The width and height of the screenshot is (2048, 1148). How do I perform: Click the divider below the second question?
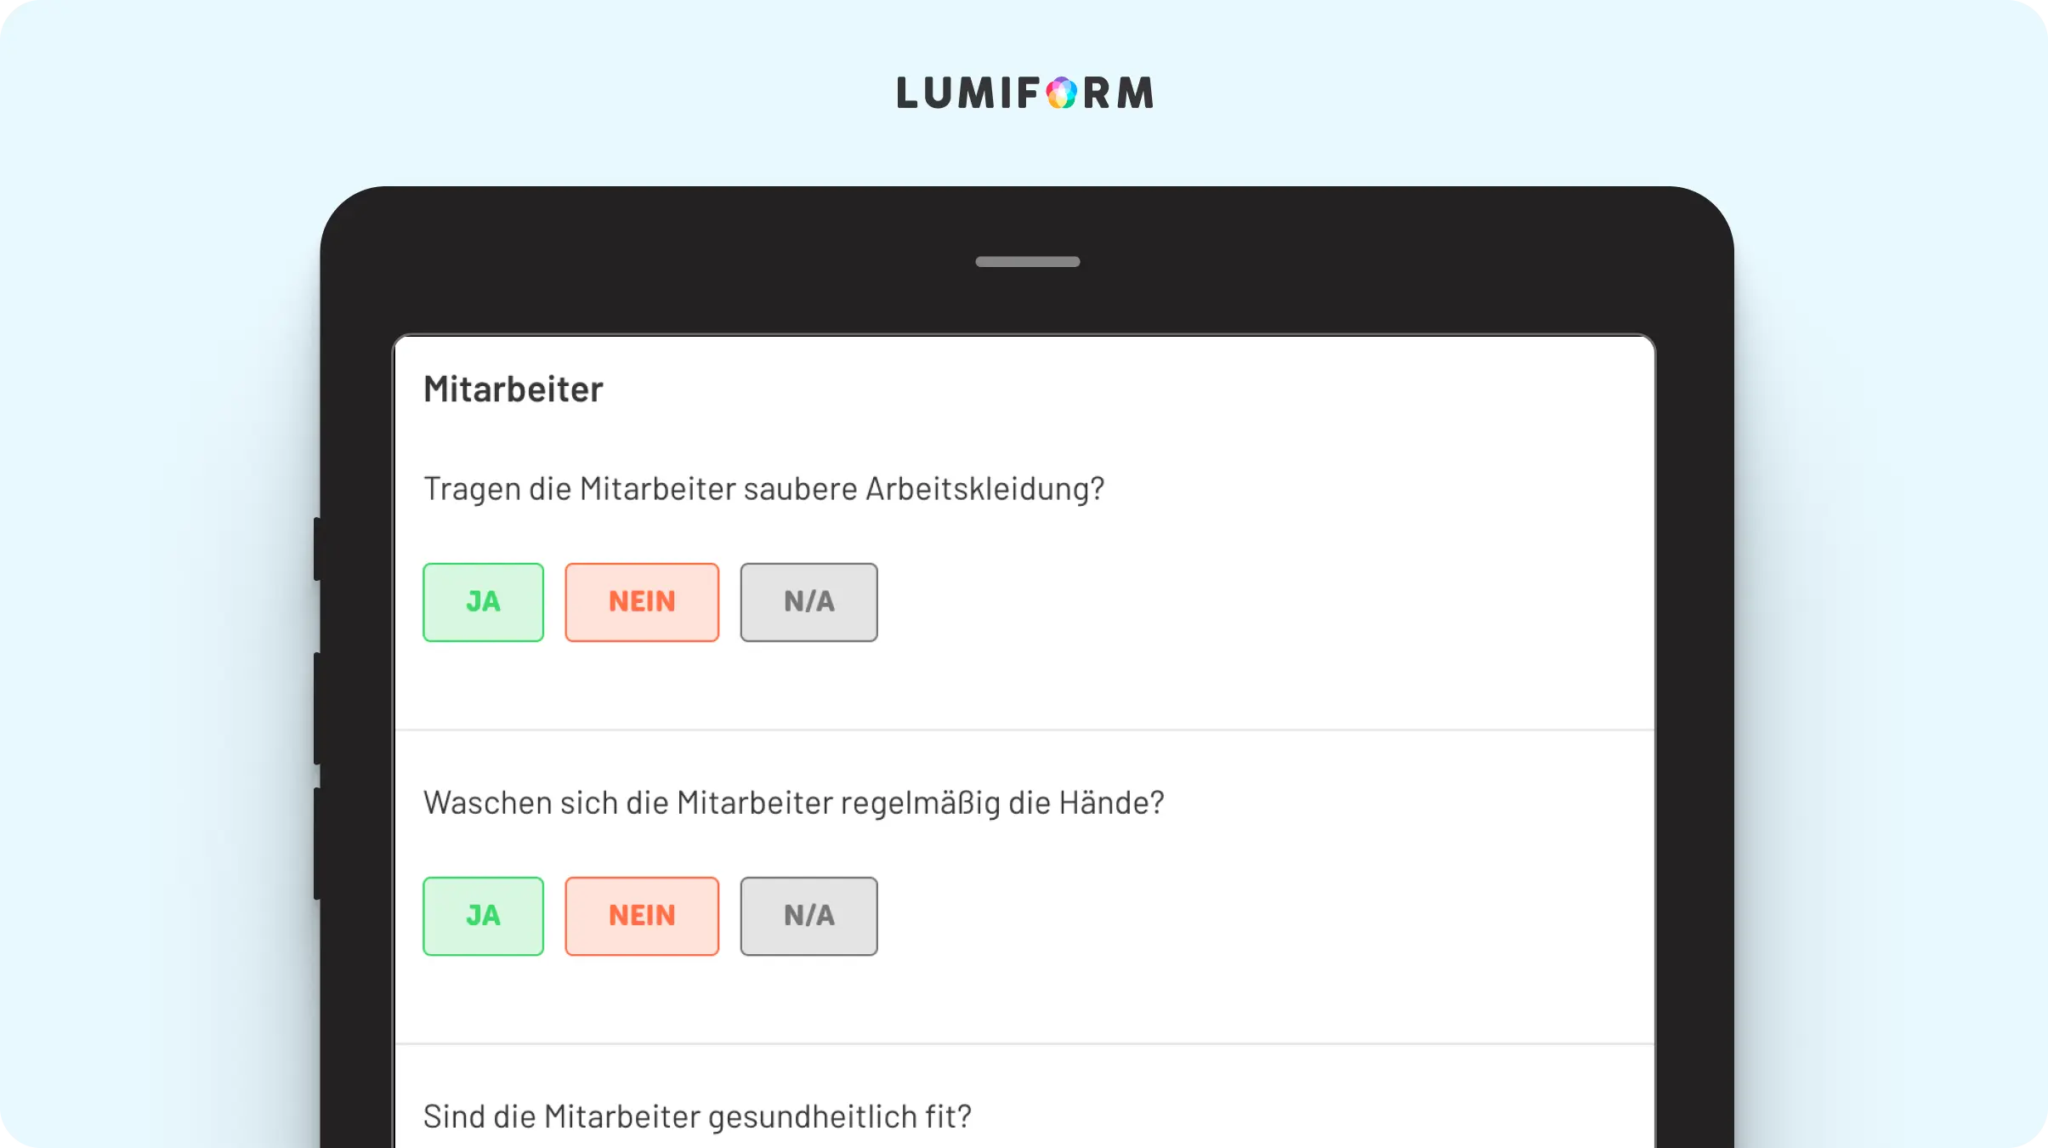(x=1025, y=1044)
